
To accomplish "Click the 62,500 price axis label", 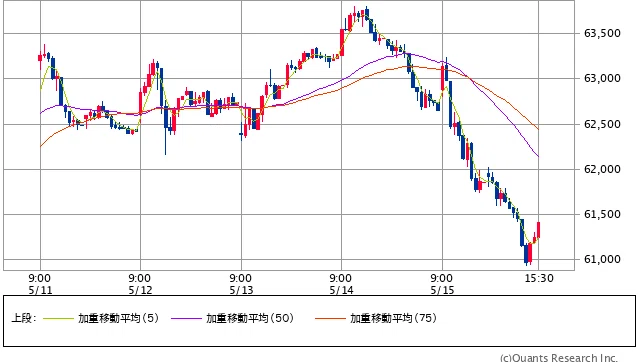I will [x=602, y=124].
